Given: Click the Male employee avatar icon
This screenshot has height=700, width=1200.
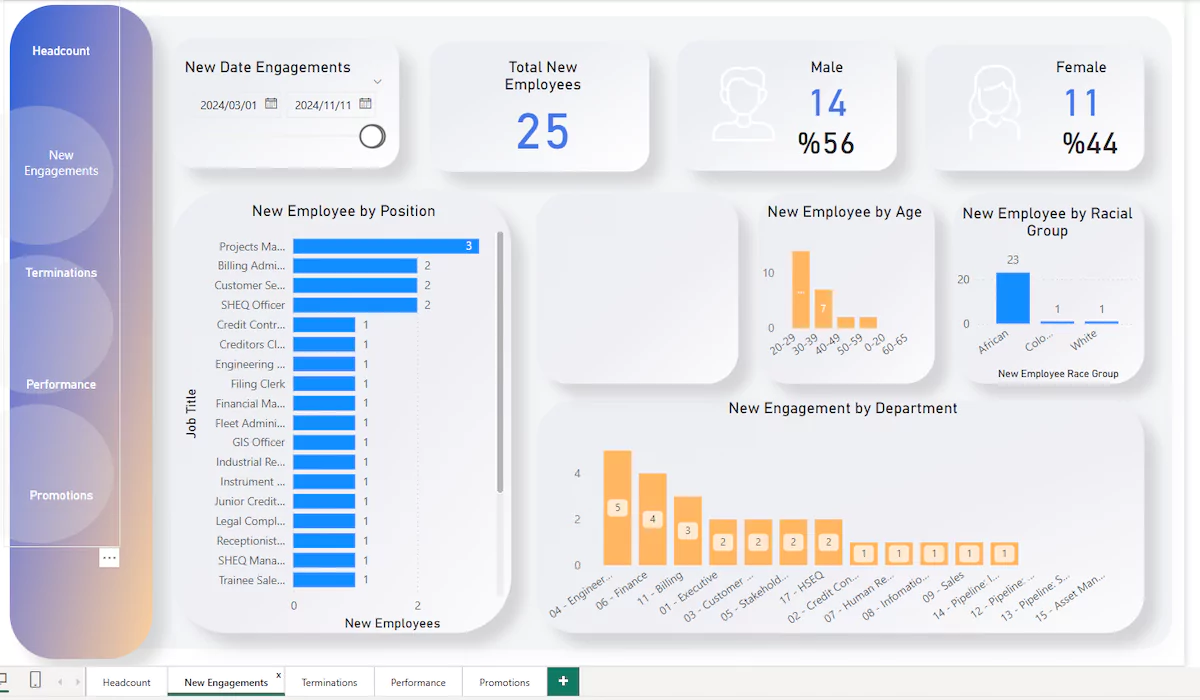Looking at the screenshot, I should (741, 104).
